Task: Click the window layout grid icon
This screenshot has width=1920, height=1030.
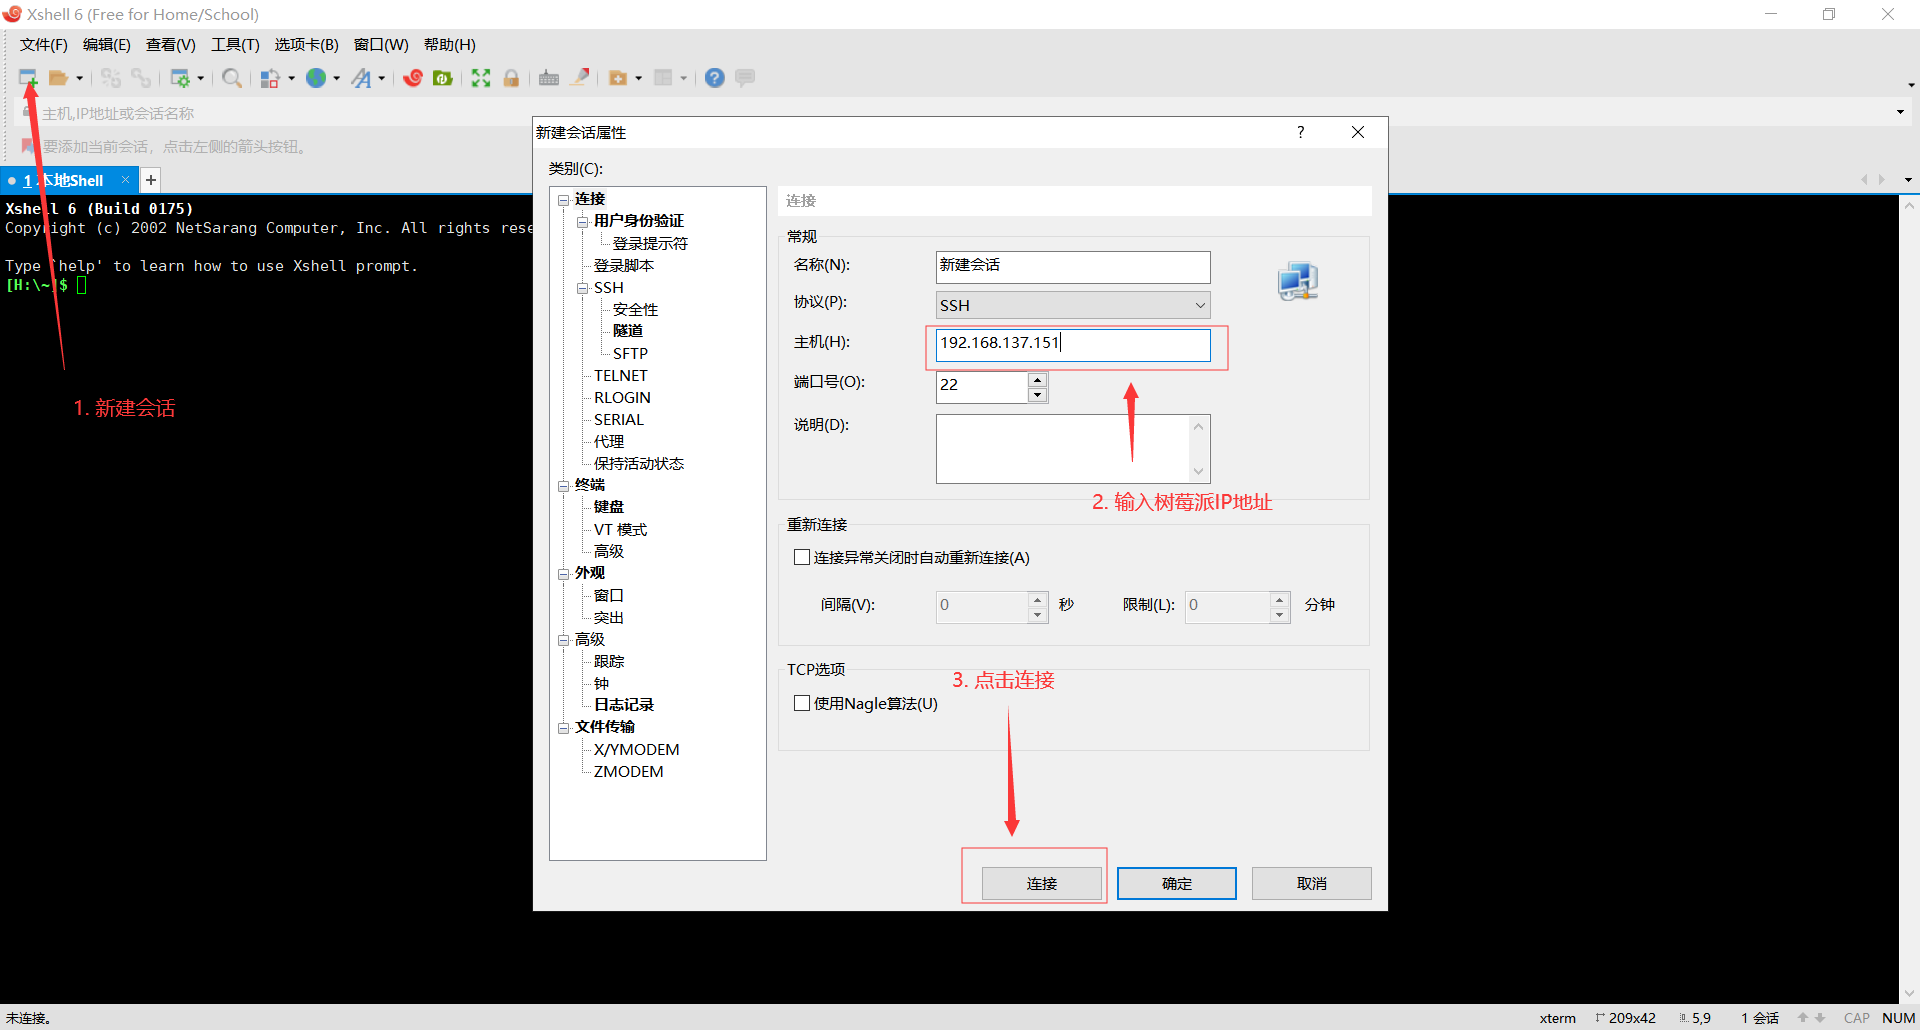Action: click(x=663, y=78)
